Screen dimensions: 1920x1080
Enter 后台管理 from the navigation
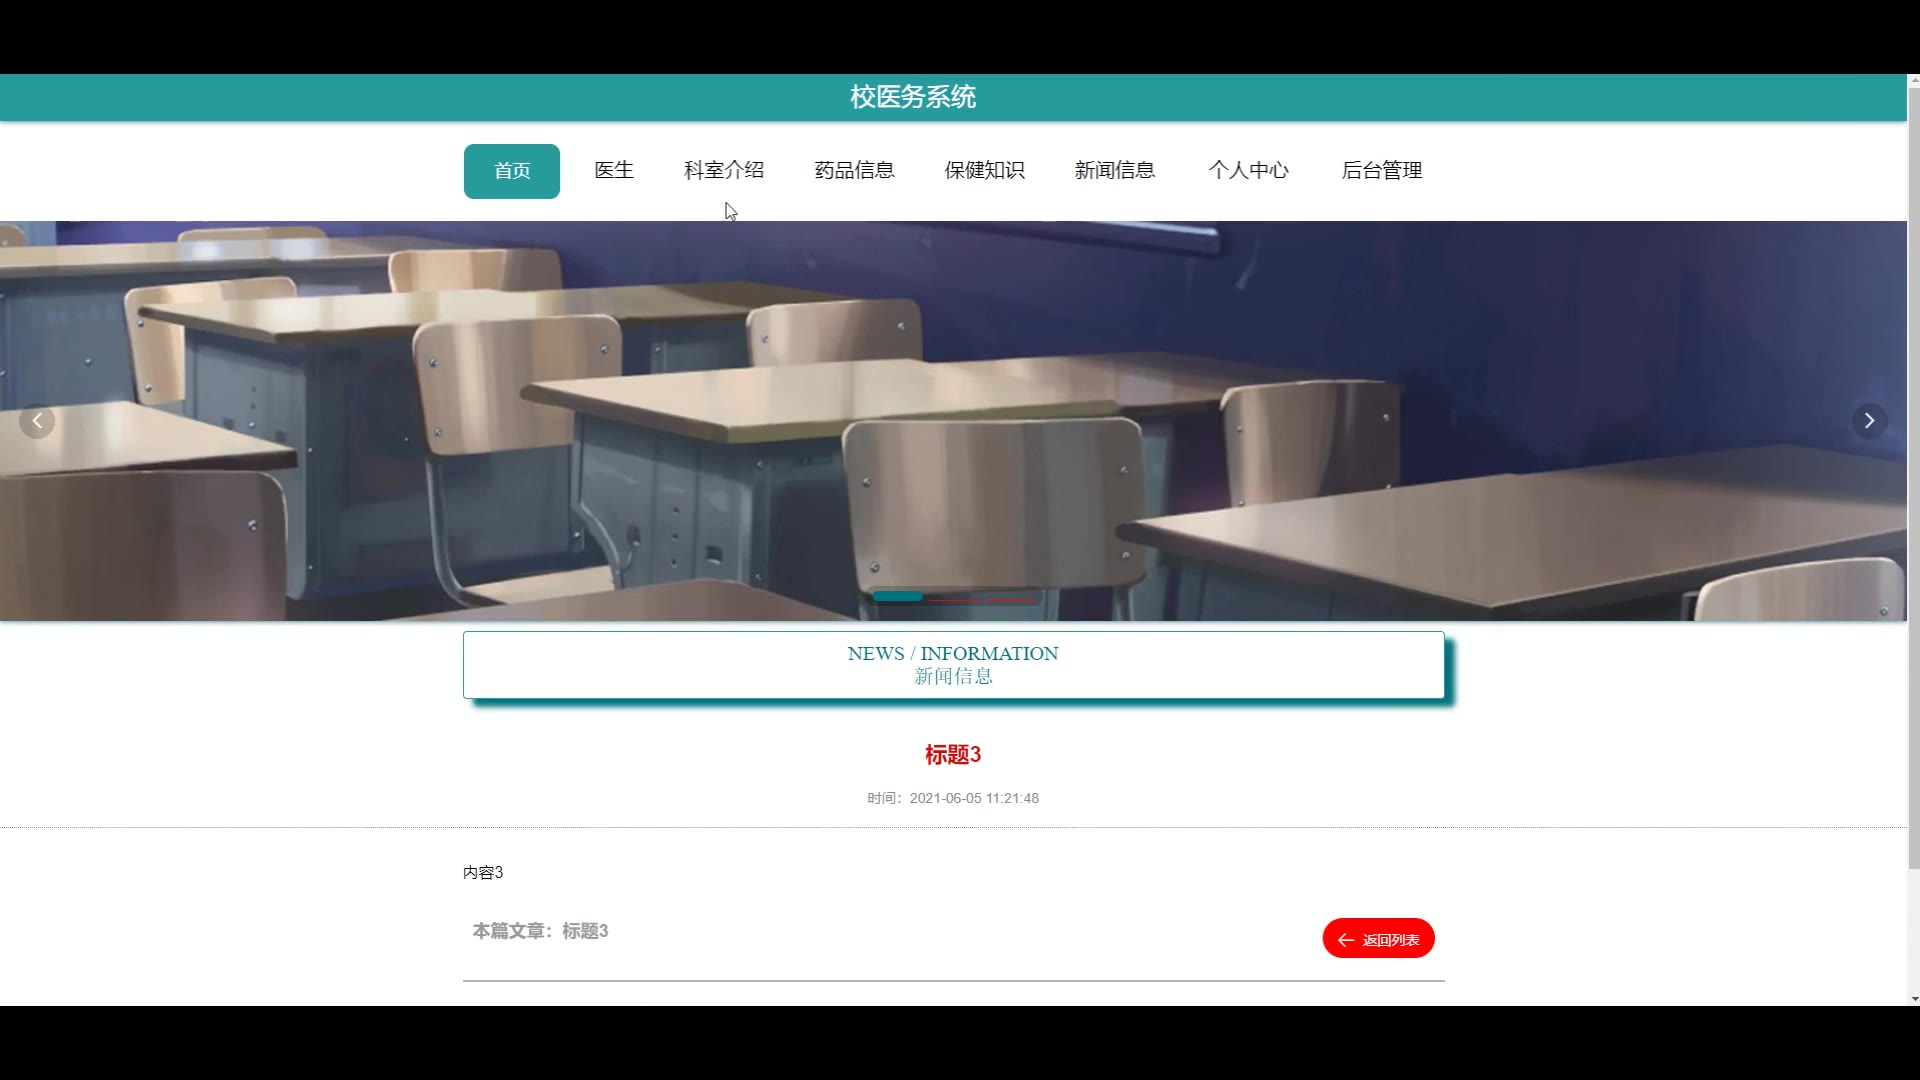[1382, 171]
